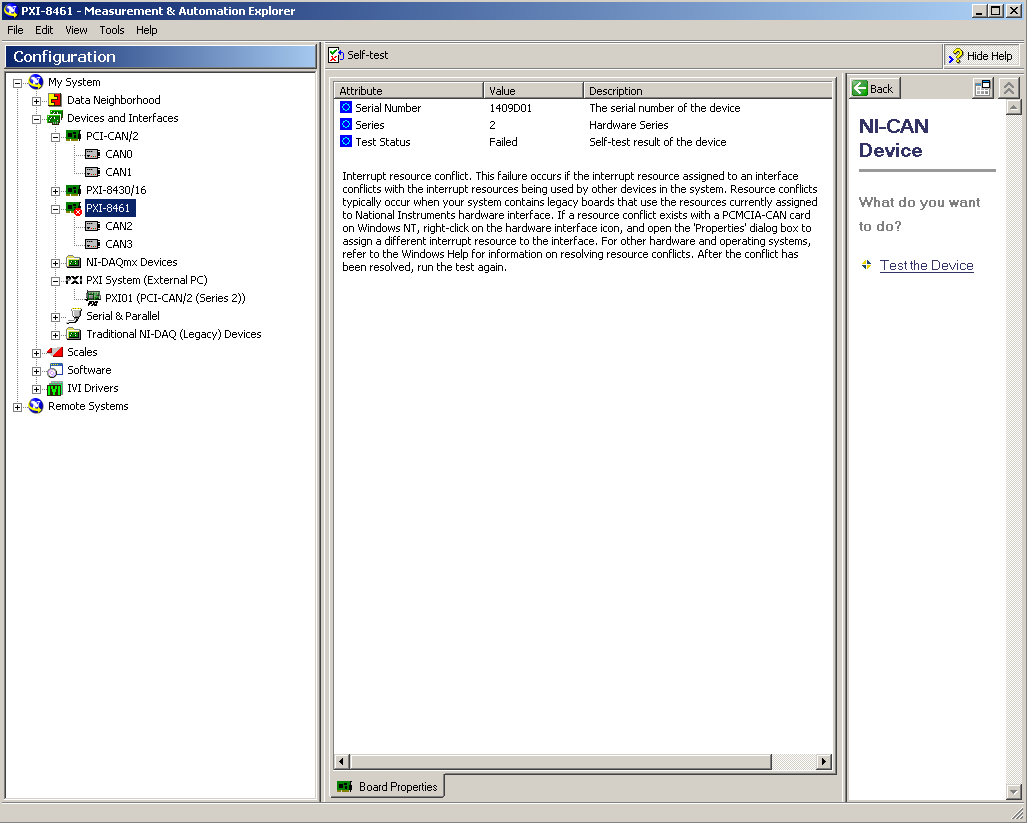This screenshot has height=823, width=1027.
Task: Click the Remote Systems icon
Action: tap(36, 406)
